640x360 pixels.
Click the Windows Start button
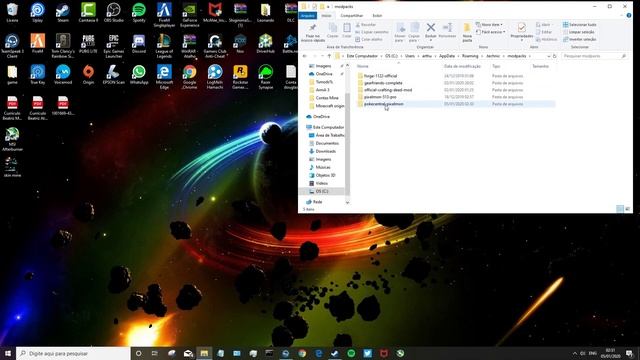coord(8,353)
